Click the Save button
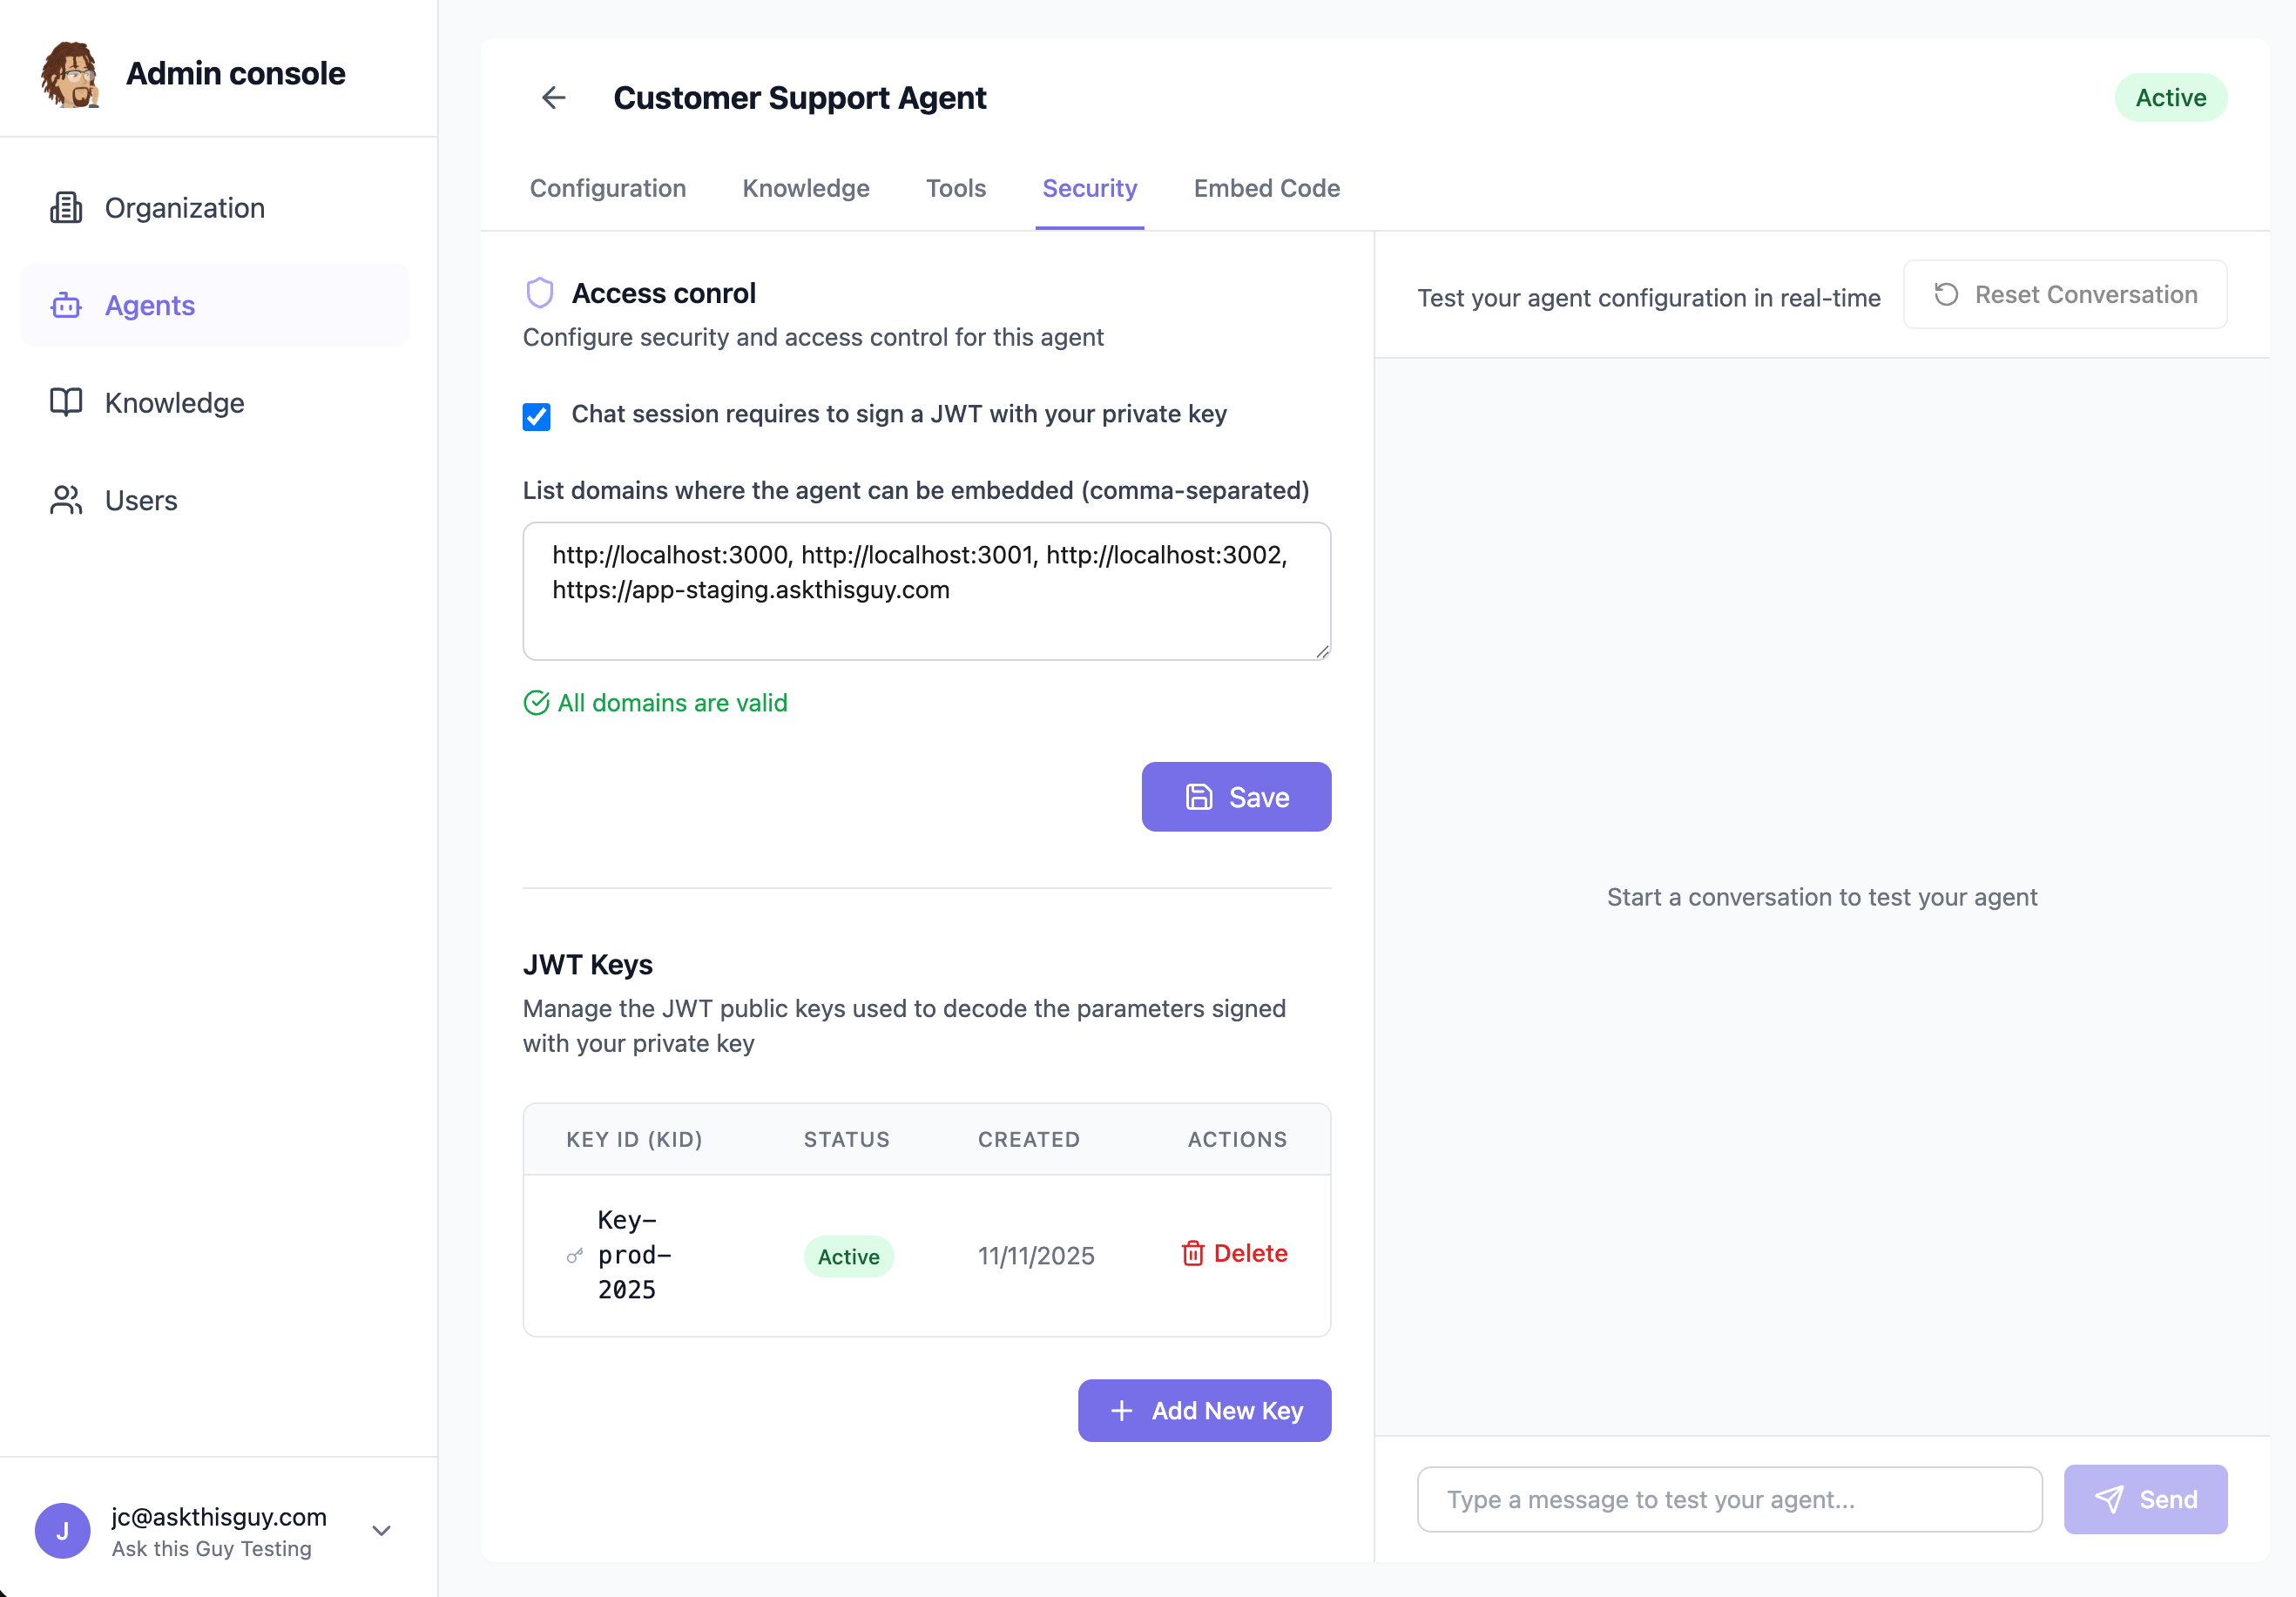 (1236, 797)
